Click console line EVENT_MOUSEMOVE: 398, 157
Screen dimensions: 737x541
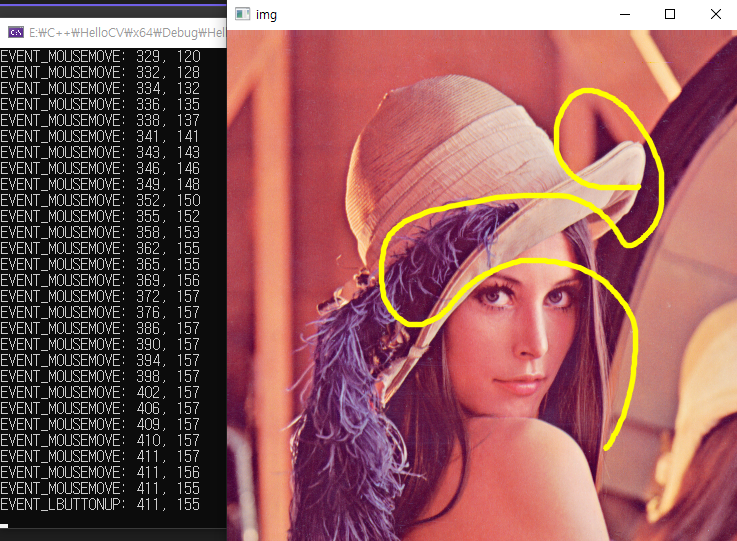(x=100, y=376)
